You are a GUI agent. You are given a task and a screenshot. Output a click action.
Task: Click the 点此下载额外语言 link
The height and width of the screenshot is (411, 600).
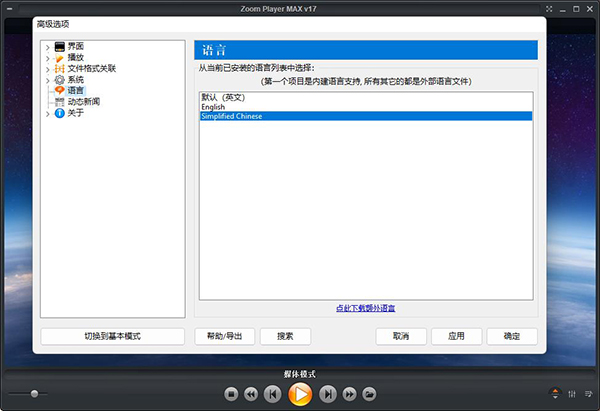(x=365, y=308)
